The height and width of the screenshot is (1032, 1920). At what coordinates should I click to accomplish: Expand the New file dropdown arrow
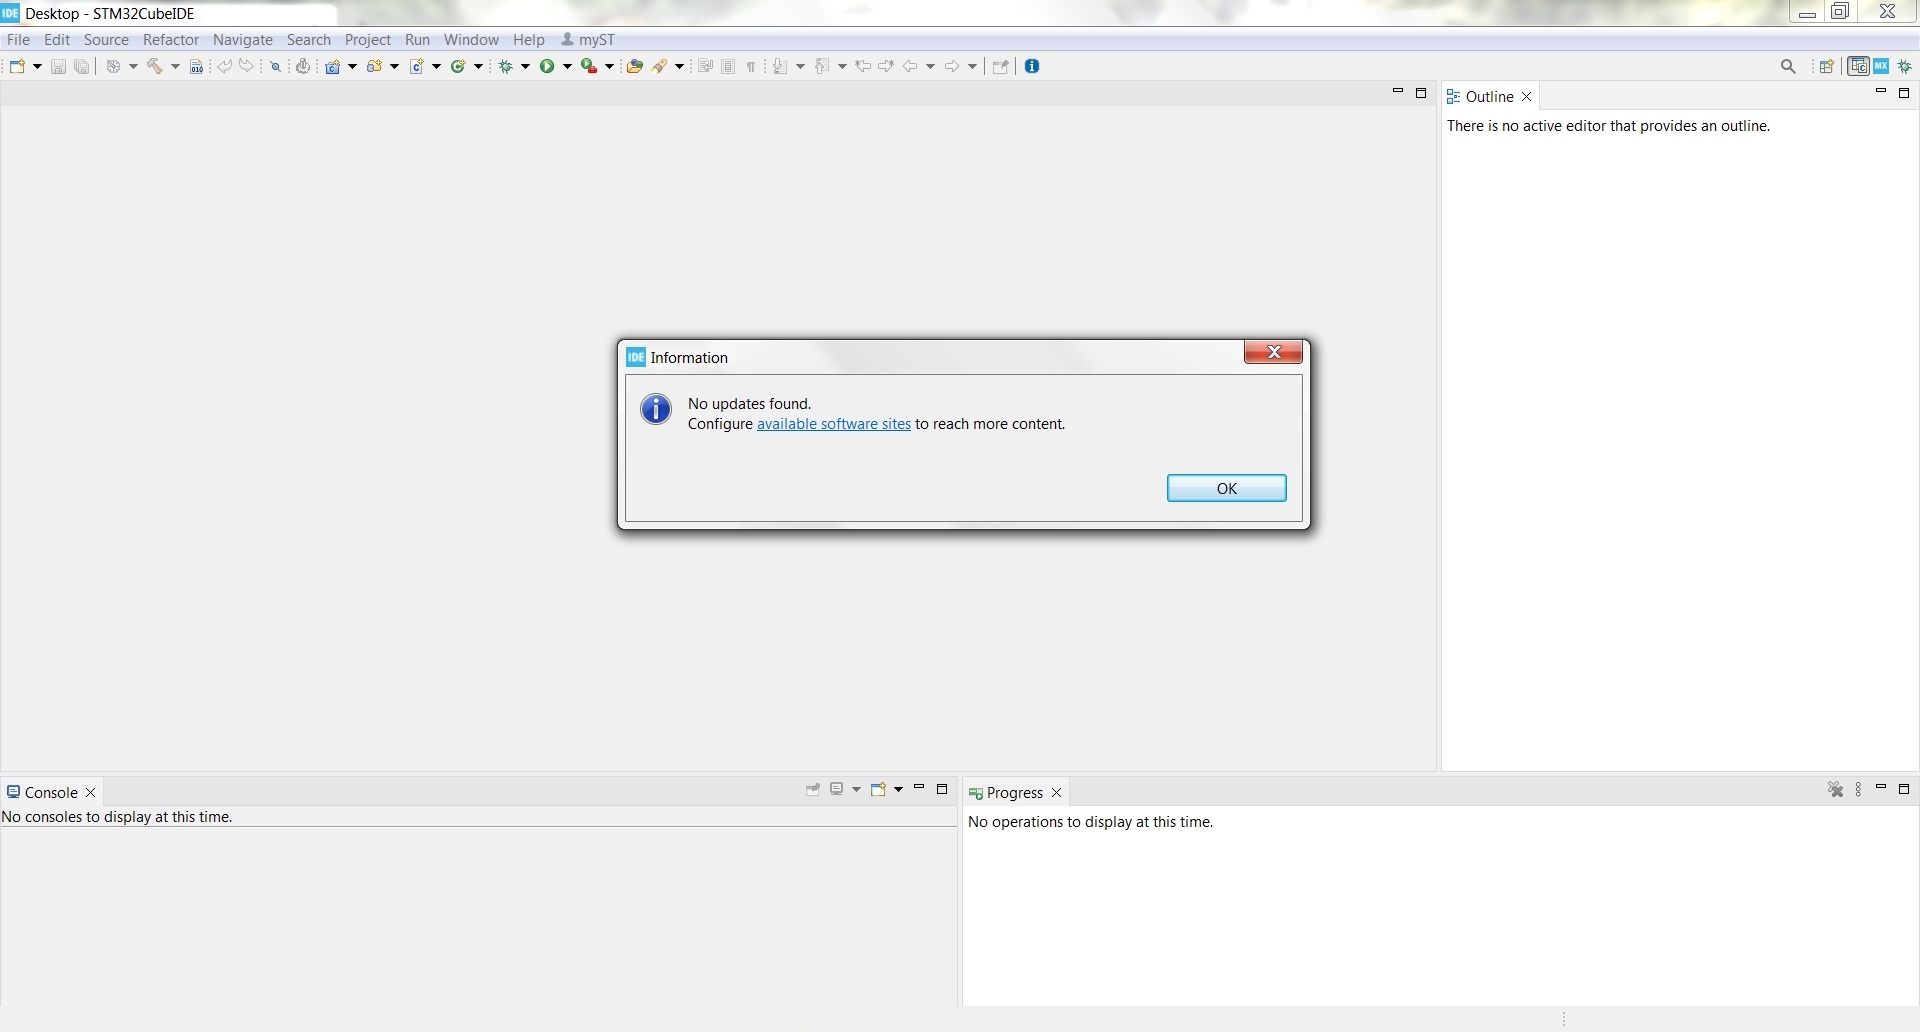37,66
